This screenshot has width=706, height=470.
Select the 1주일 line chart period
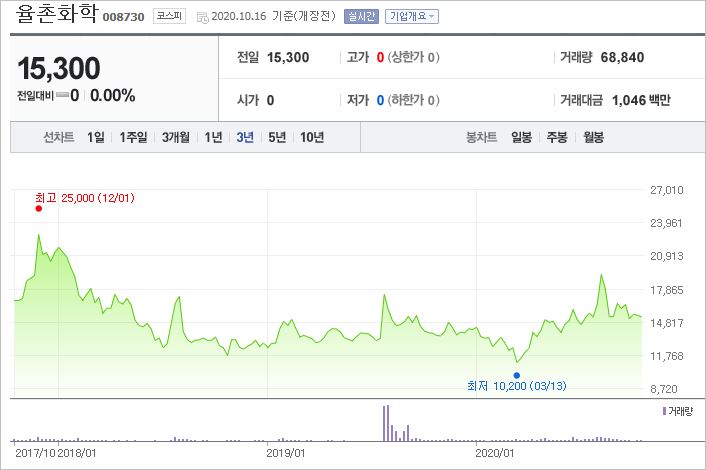(133, 137)
